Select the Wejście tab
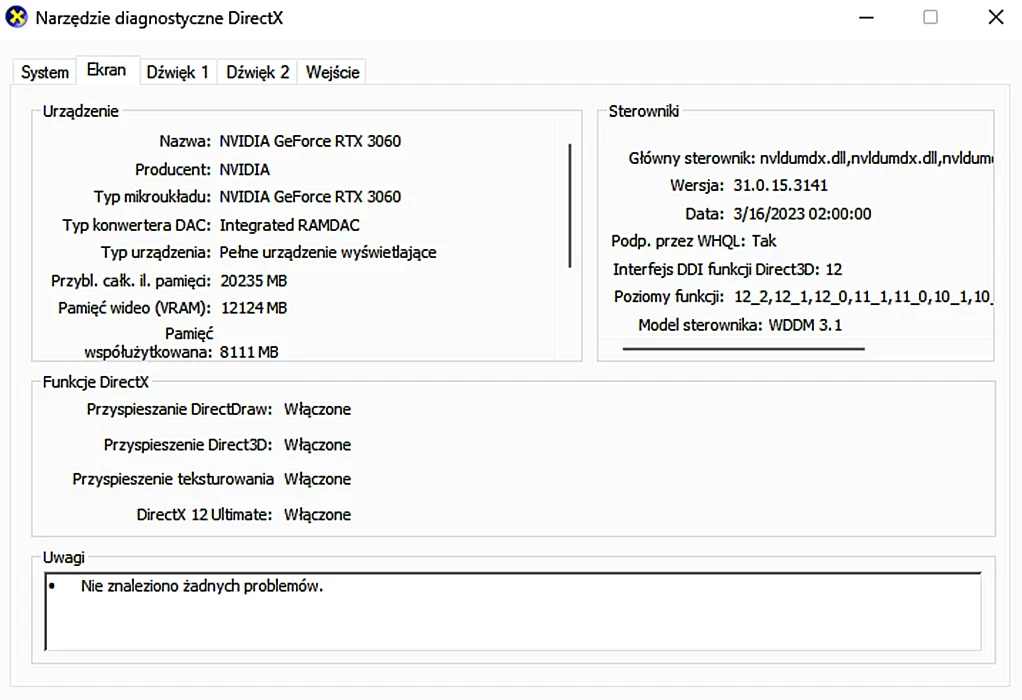 point(331,71)
